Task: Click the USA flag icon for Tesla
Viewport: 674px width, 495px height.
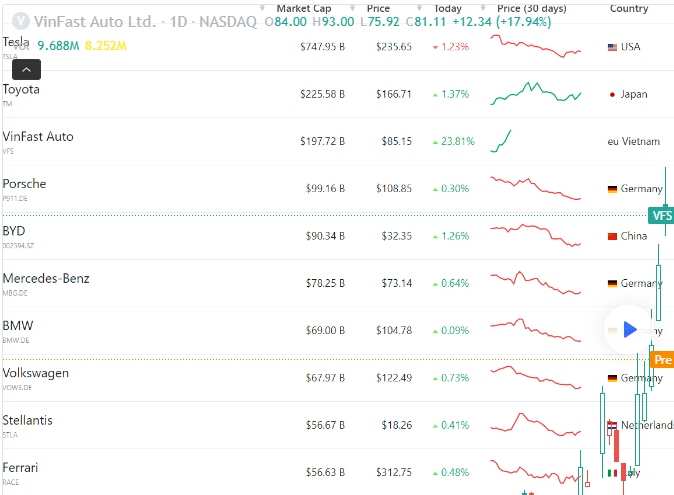Action: coord(613,47)
